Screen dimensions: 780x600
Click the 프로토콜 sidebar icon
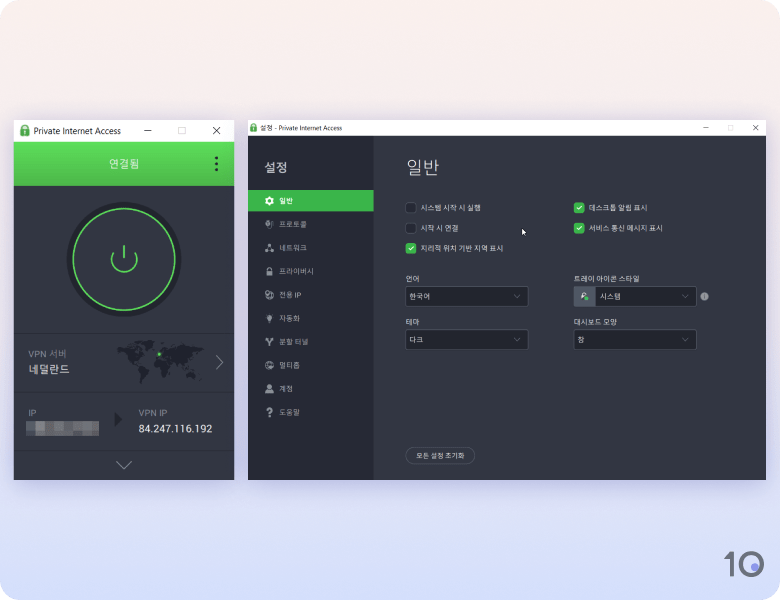point(269,224)
